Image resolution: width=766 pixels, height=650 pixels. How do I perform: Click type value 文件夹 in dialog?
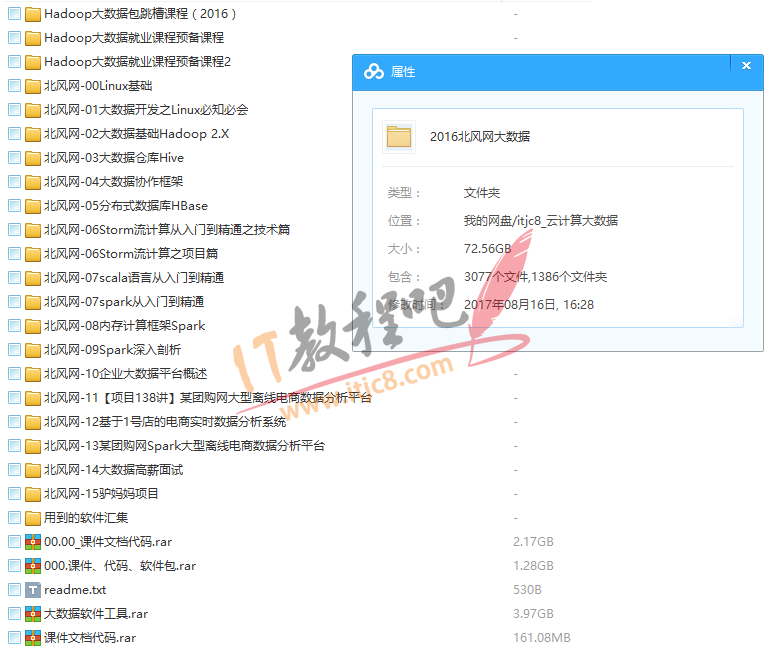point(482,193)
